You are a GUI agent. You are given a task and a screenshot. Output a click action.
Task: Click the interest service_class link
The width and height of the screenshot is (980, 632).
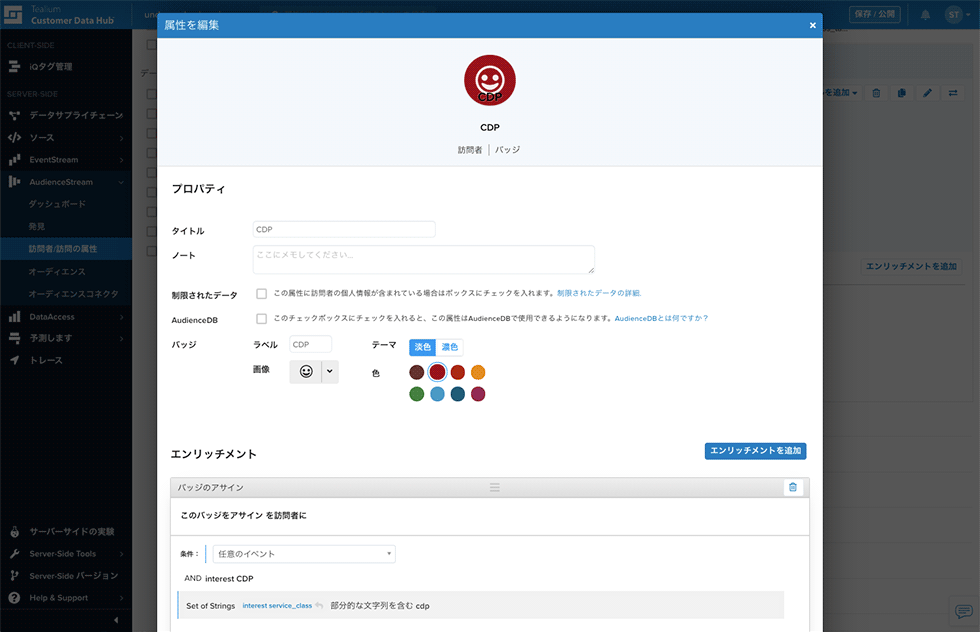pyautogui.click(x=277, y=606)
